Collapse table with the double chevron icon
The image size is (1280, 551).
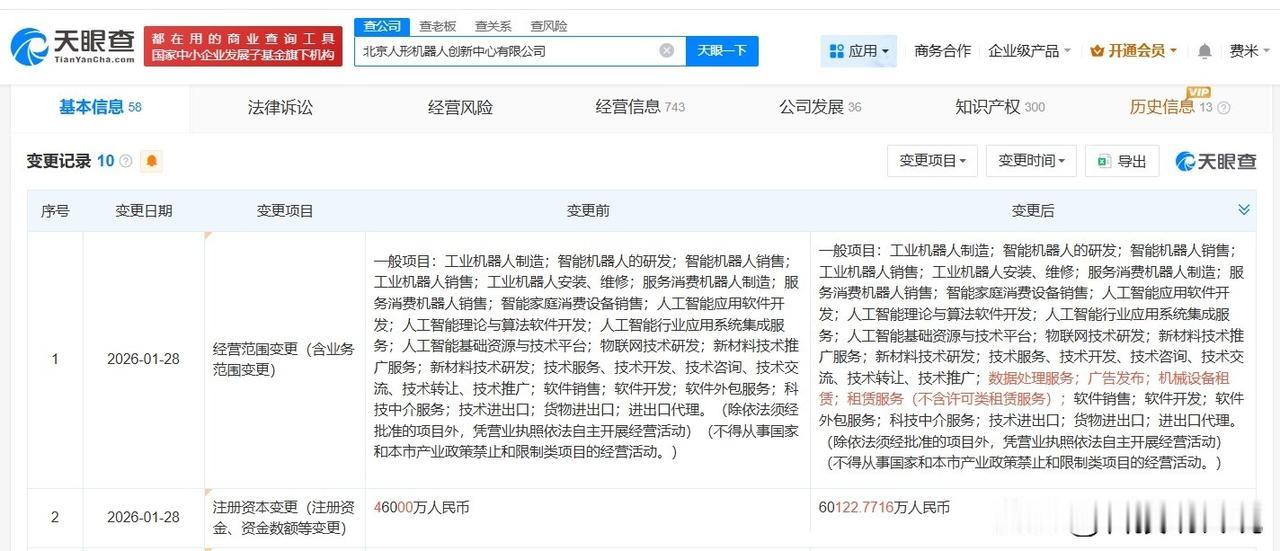click(x=1244, y=210)
